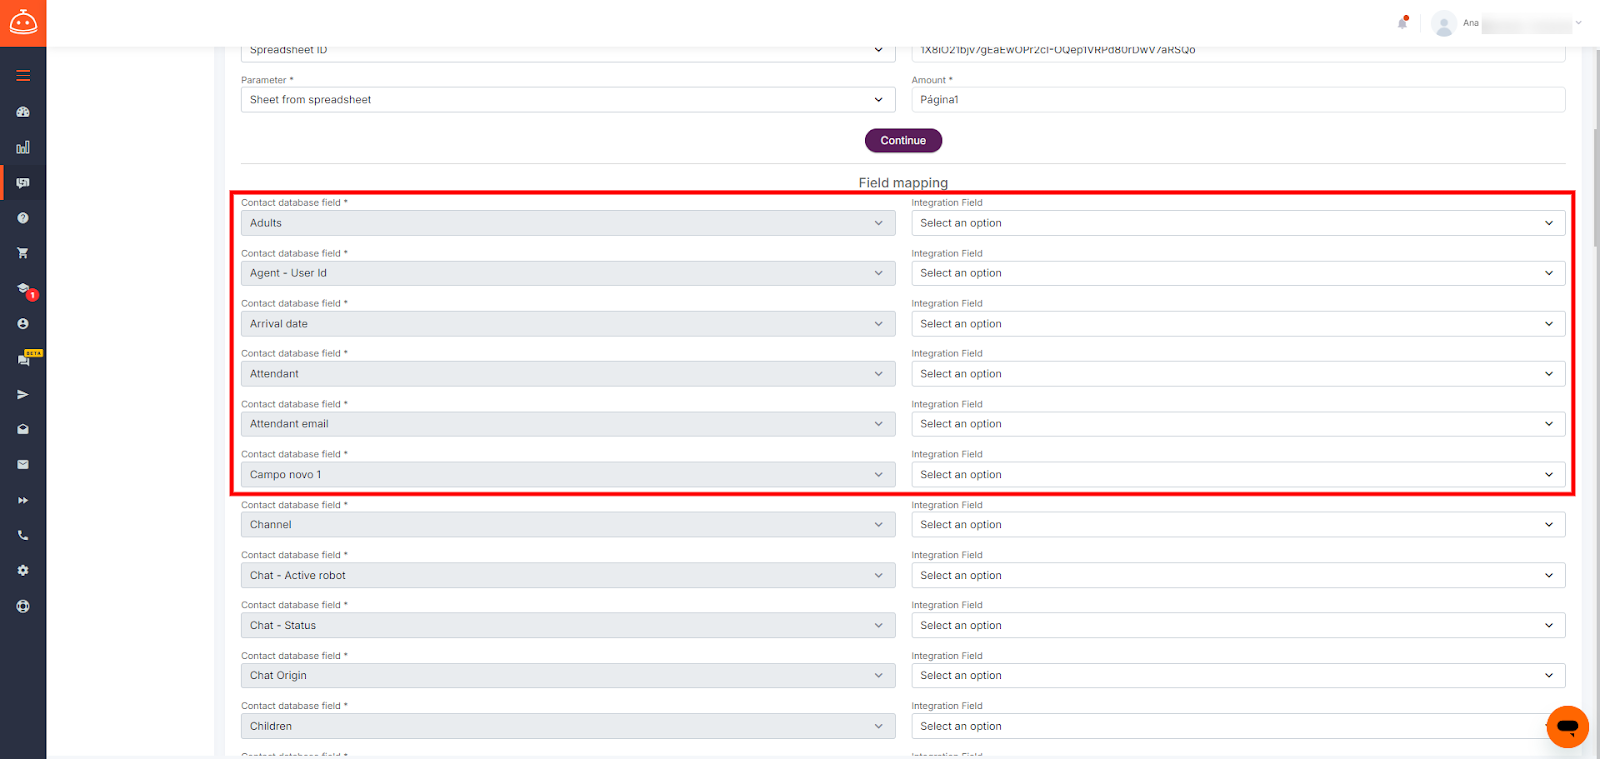Select integration field for Arrival date row

pyautogui.click(x=1238, y=324)
